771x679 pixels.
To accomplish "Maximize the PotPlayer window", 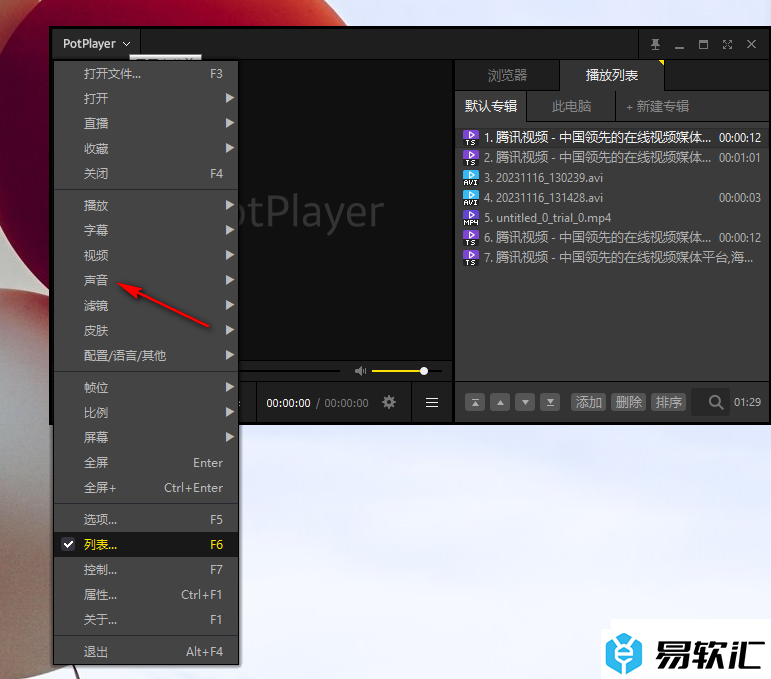I will click(x=704, y=44).
